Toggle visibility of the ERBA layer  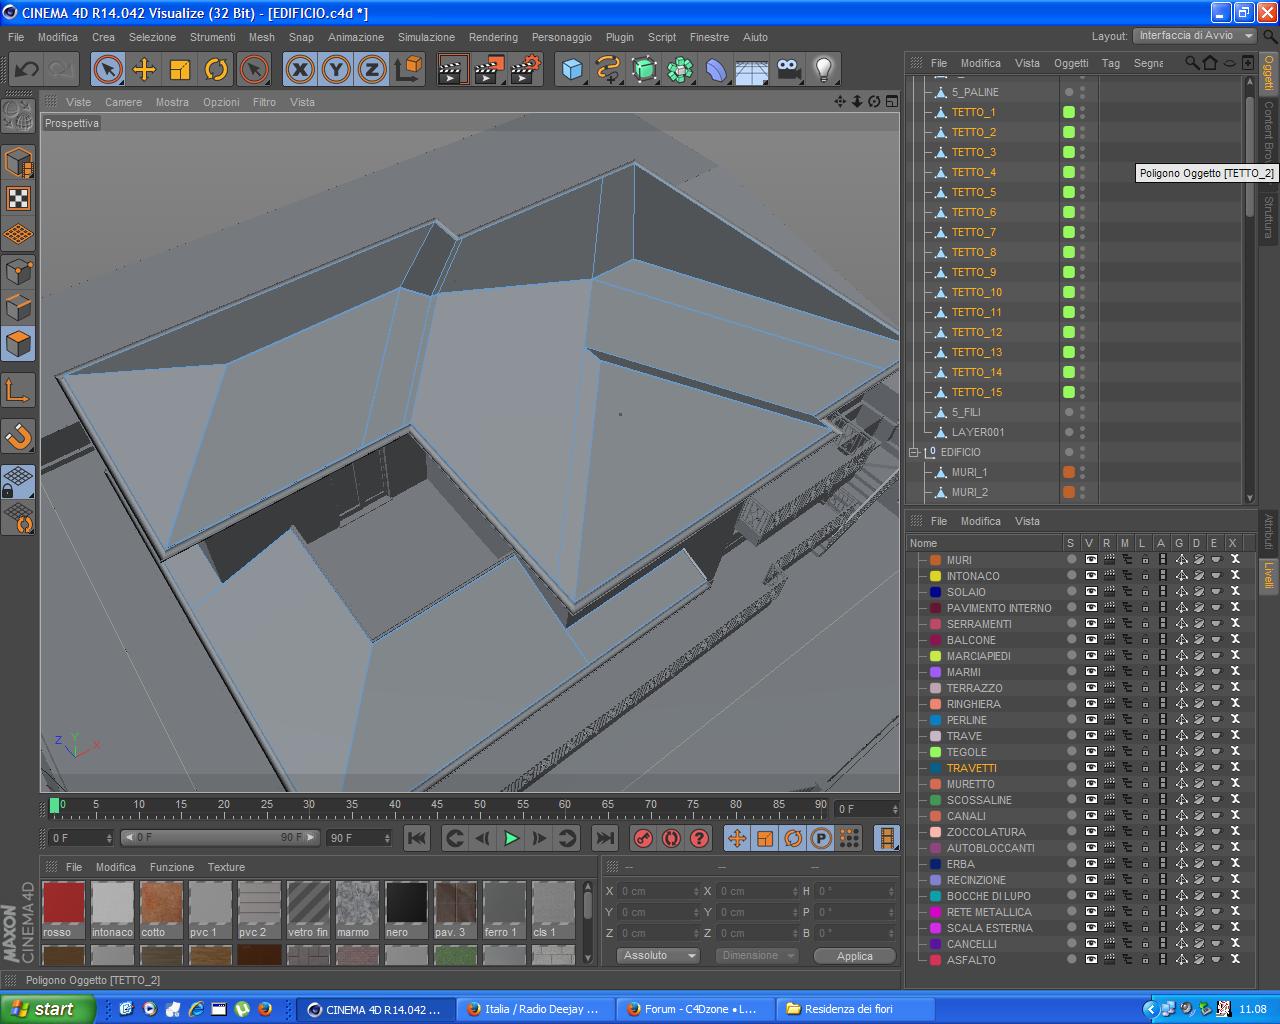point(1091,864)
